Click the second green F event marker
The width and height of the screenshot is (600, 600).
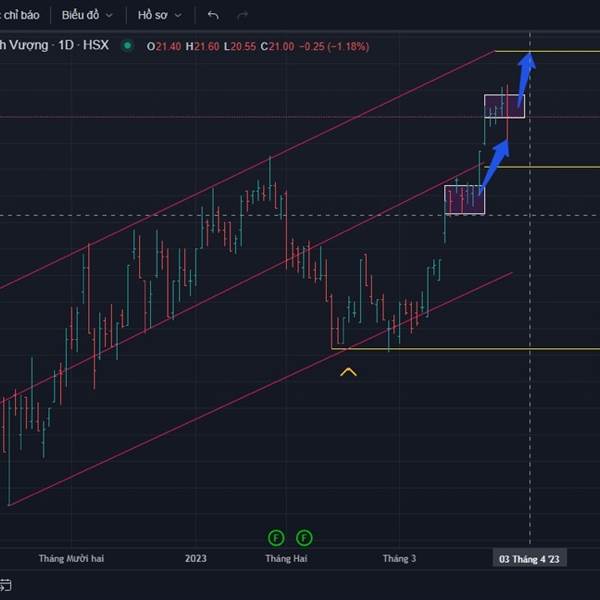(304, 538)
